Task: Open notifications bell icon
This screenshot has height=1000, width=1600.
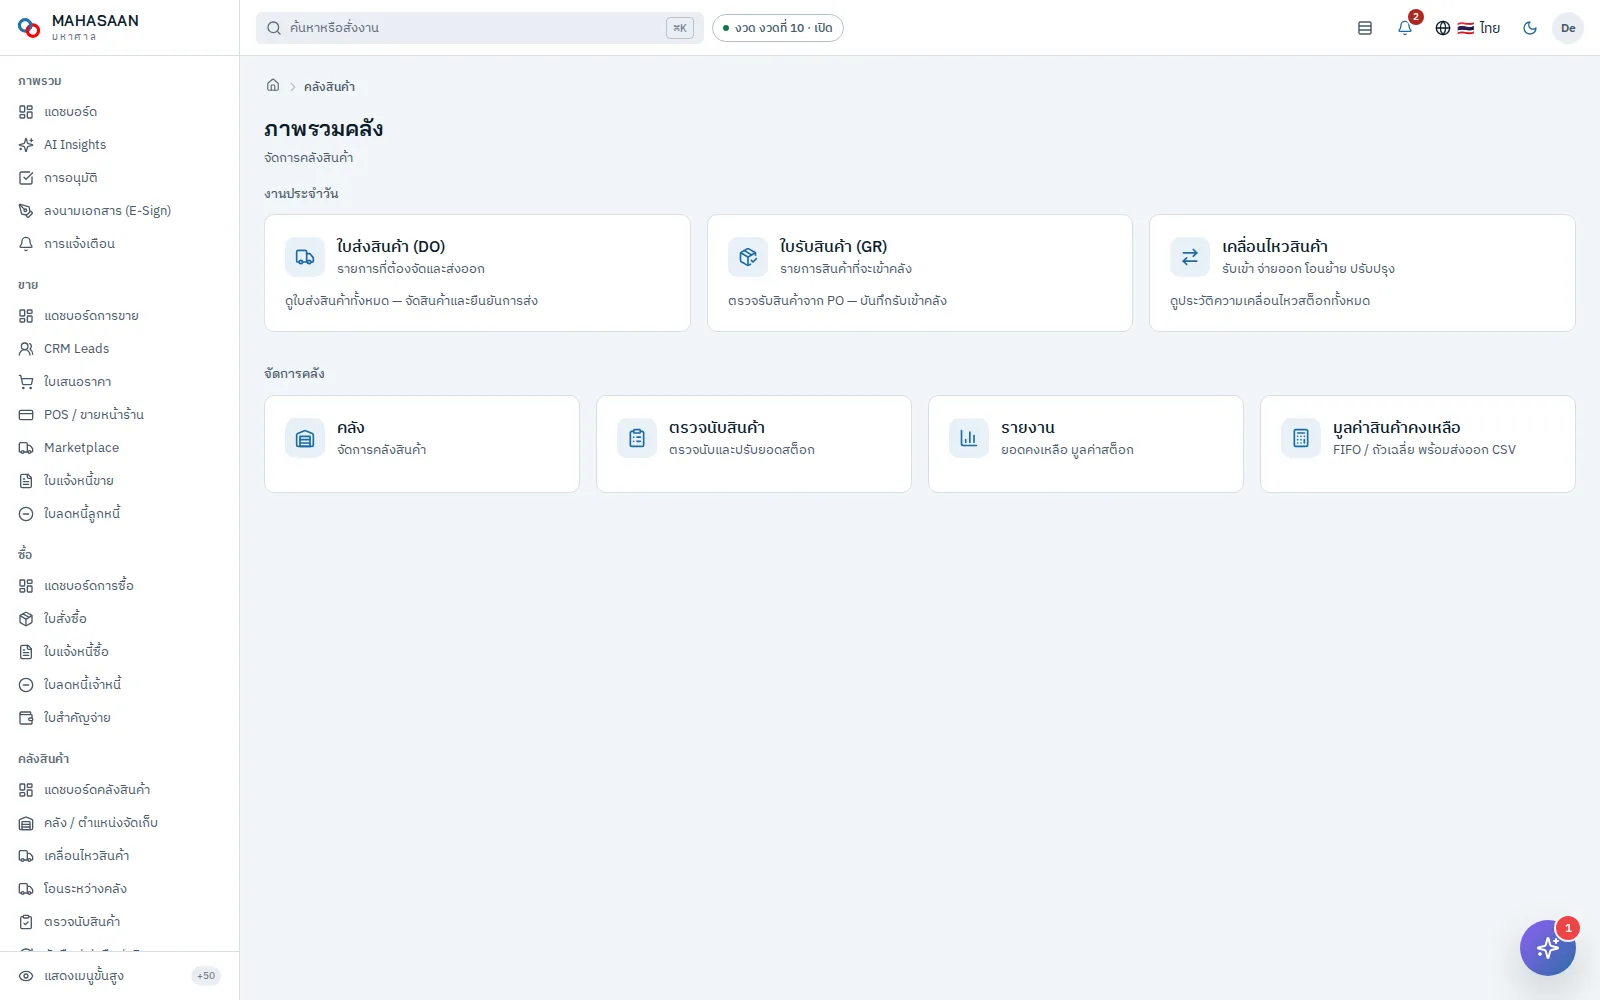Action: 1405,28
